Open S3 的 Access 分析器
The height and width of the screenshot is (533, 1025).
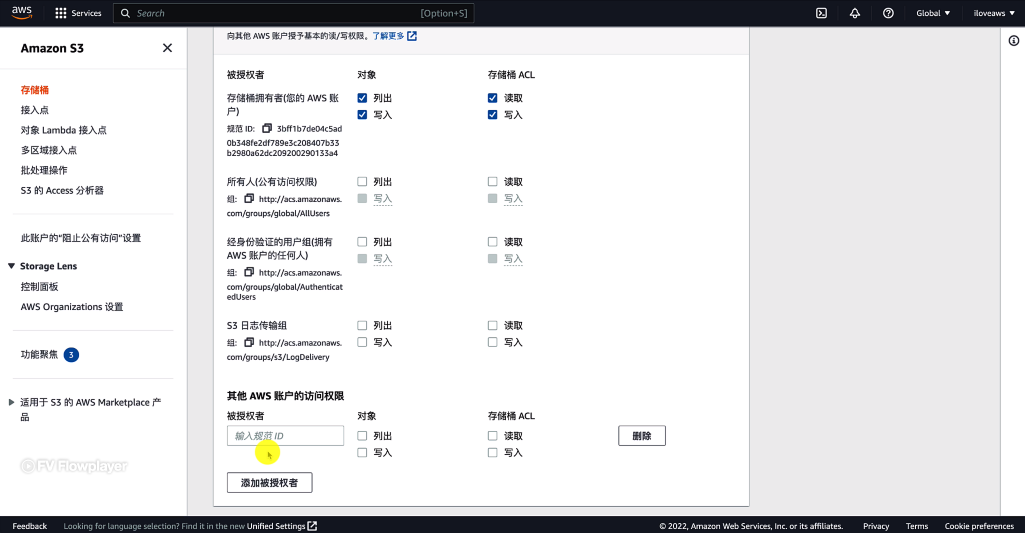(62, 190)
